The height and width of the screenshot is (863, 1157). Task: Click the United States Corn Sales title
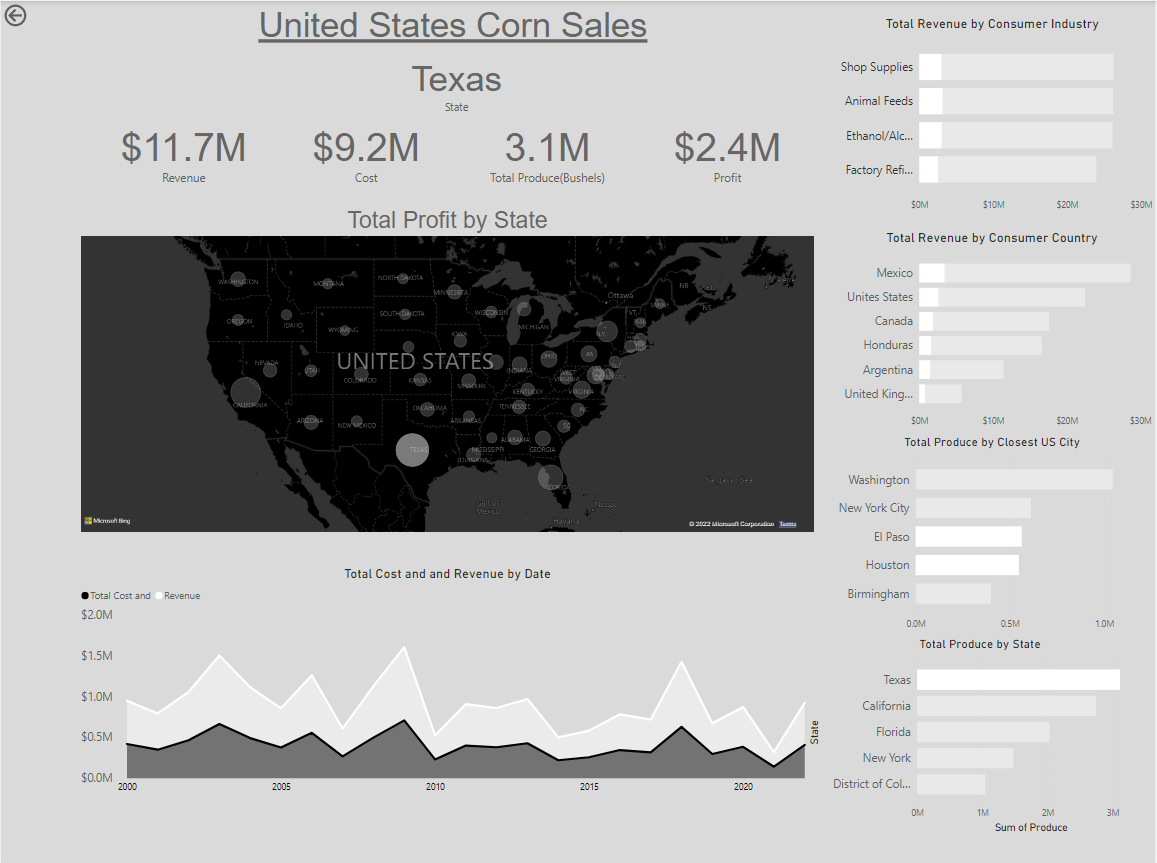click(453, 26)
